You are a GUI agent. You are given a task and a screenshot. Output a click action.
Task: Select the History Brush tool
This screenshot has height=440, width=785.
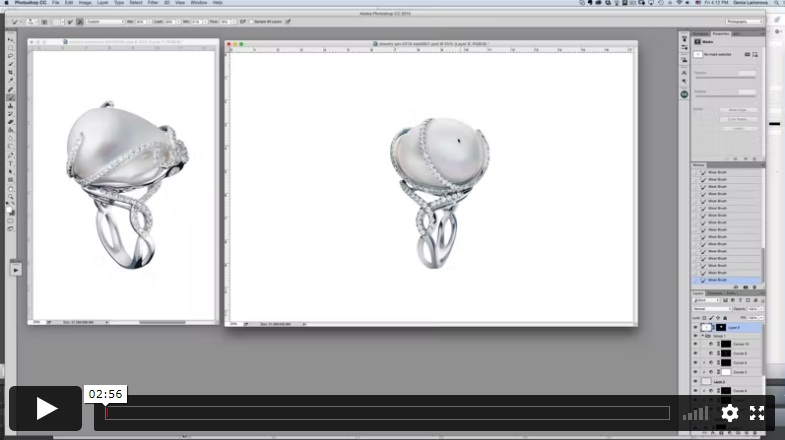coord(11,114)
